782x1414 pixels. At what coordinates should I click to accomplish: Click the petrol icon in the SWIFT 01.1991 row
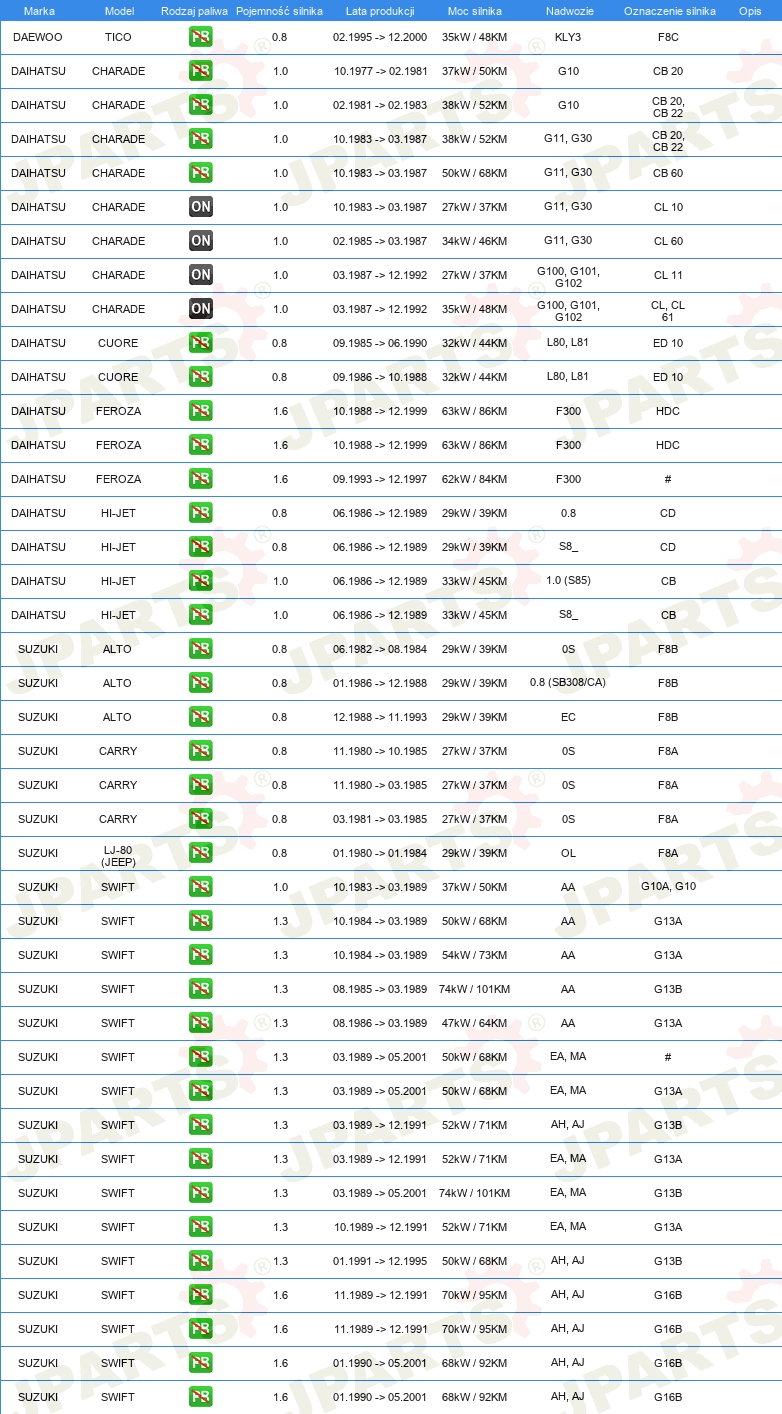click(x=200, y=1261)
